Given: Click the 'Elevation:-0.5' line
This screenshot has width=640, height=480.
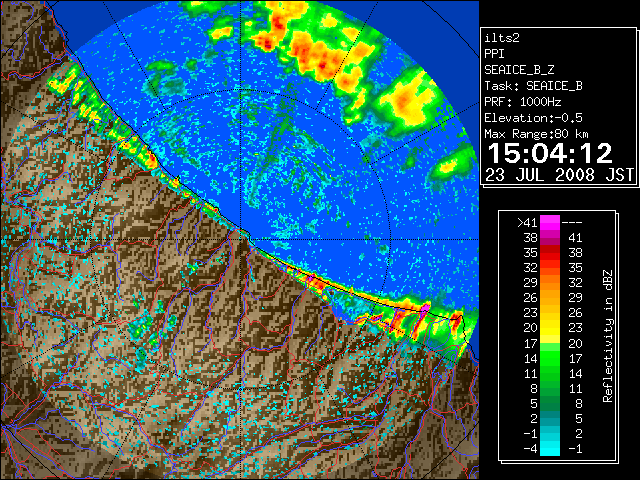Looking at the screenshot, I should pos(533,118).
